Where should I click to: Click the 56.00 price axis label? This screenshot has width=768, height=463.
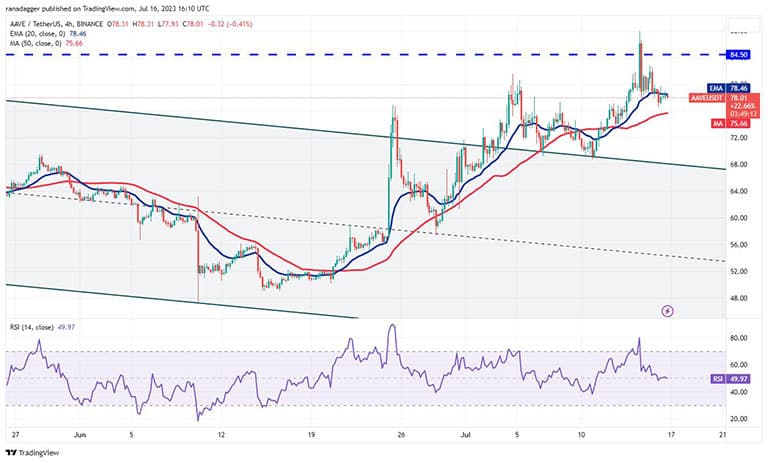click(738, 244)
